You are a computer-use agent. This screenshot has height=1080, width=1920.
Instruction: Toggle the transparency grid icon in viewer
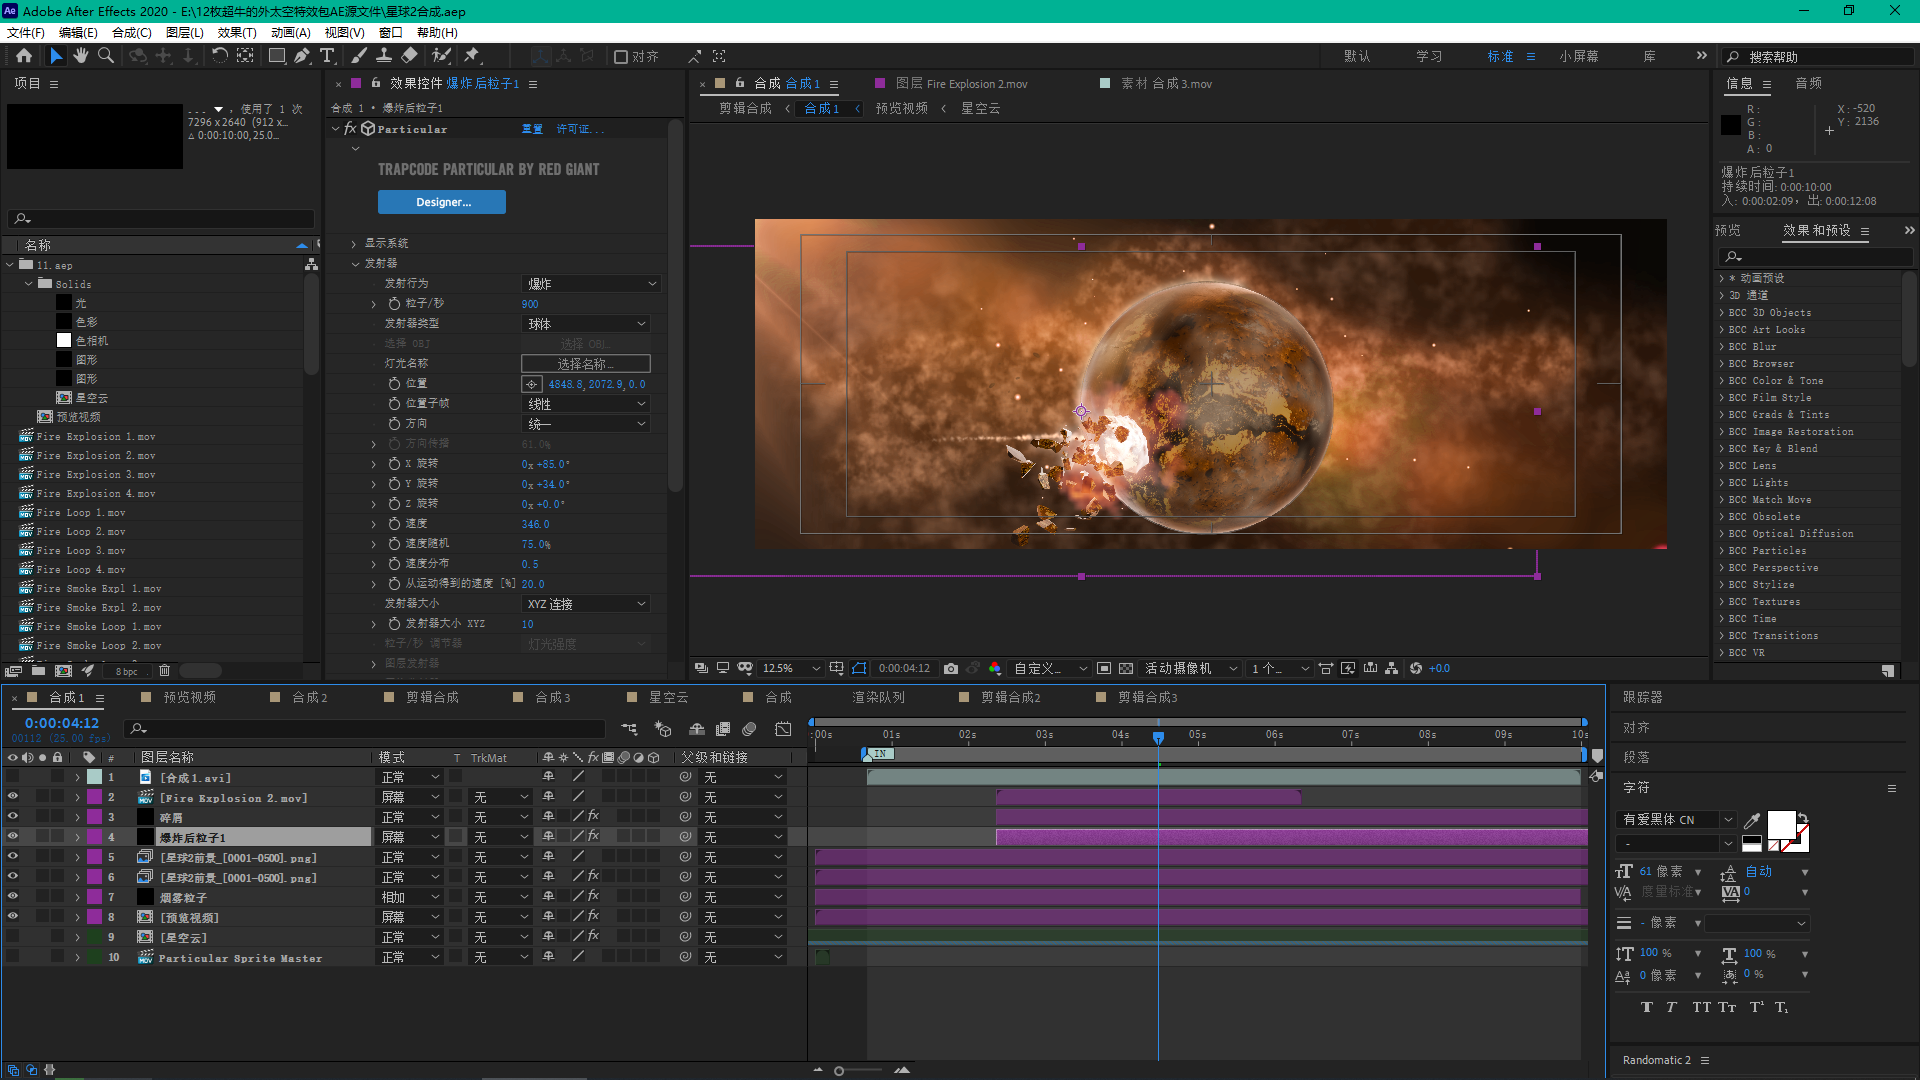(x=1126, y=668)
